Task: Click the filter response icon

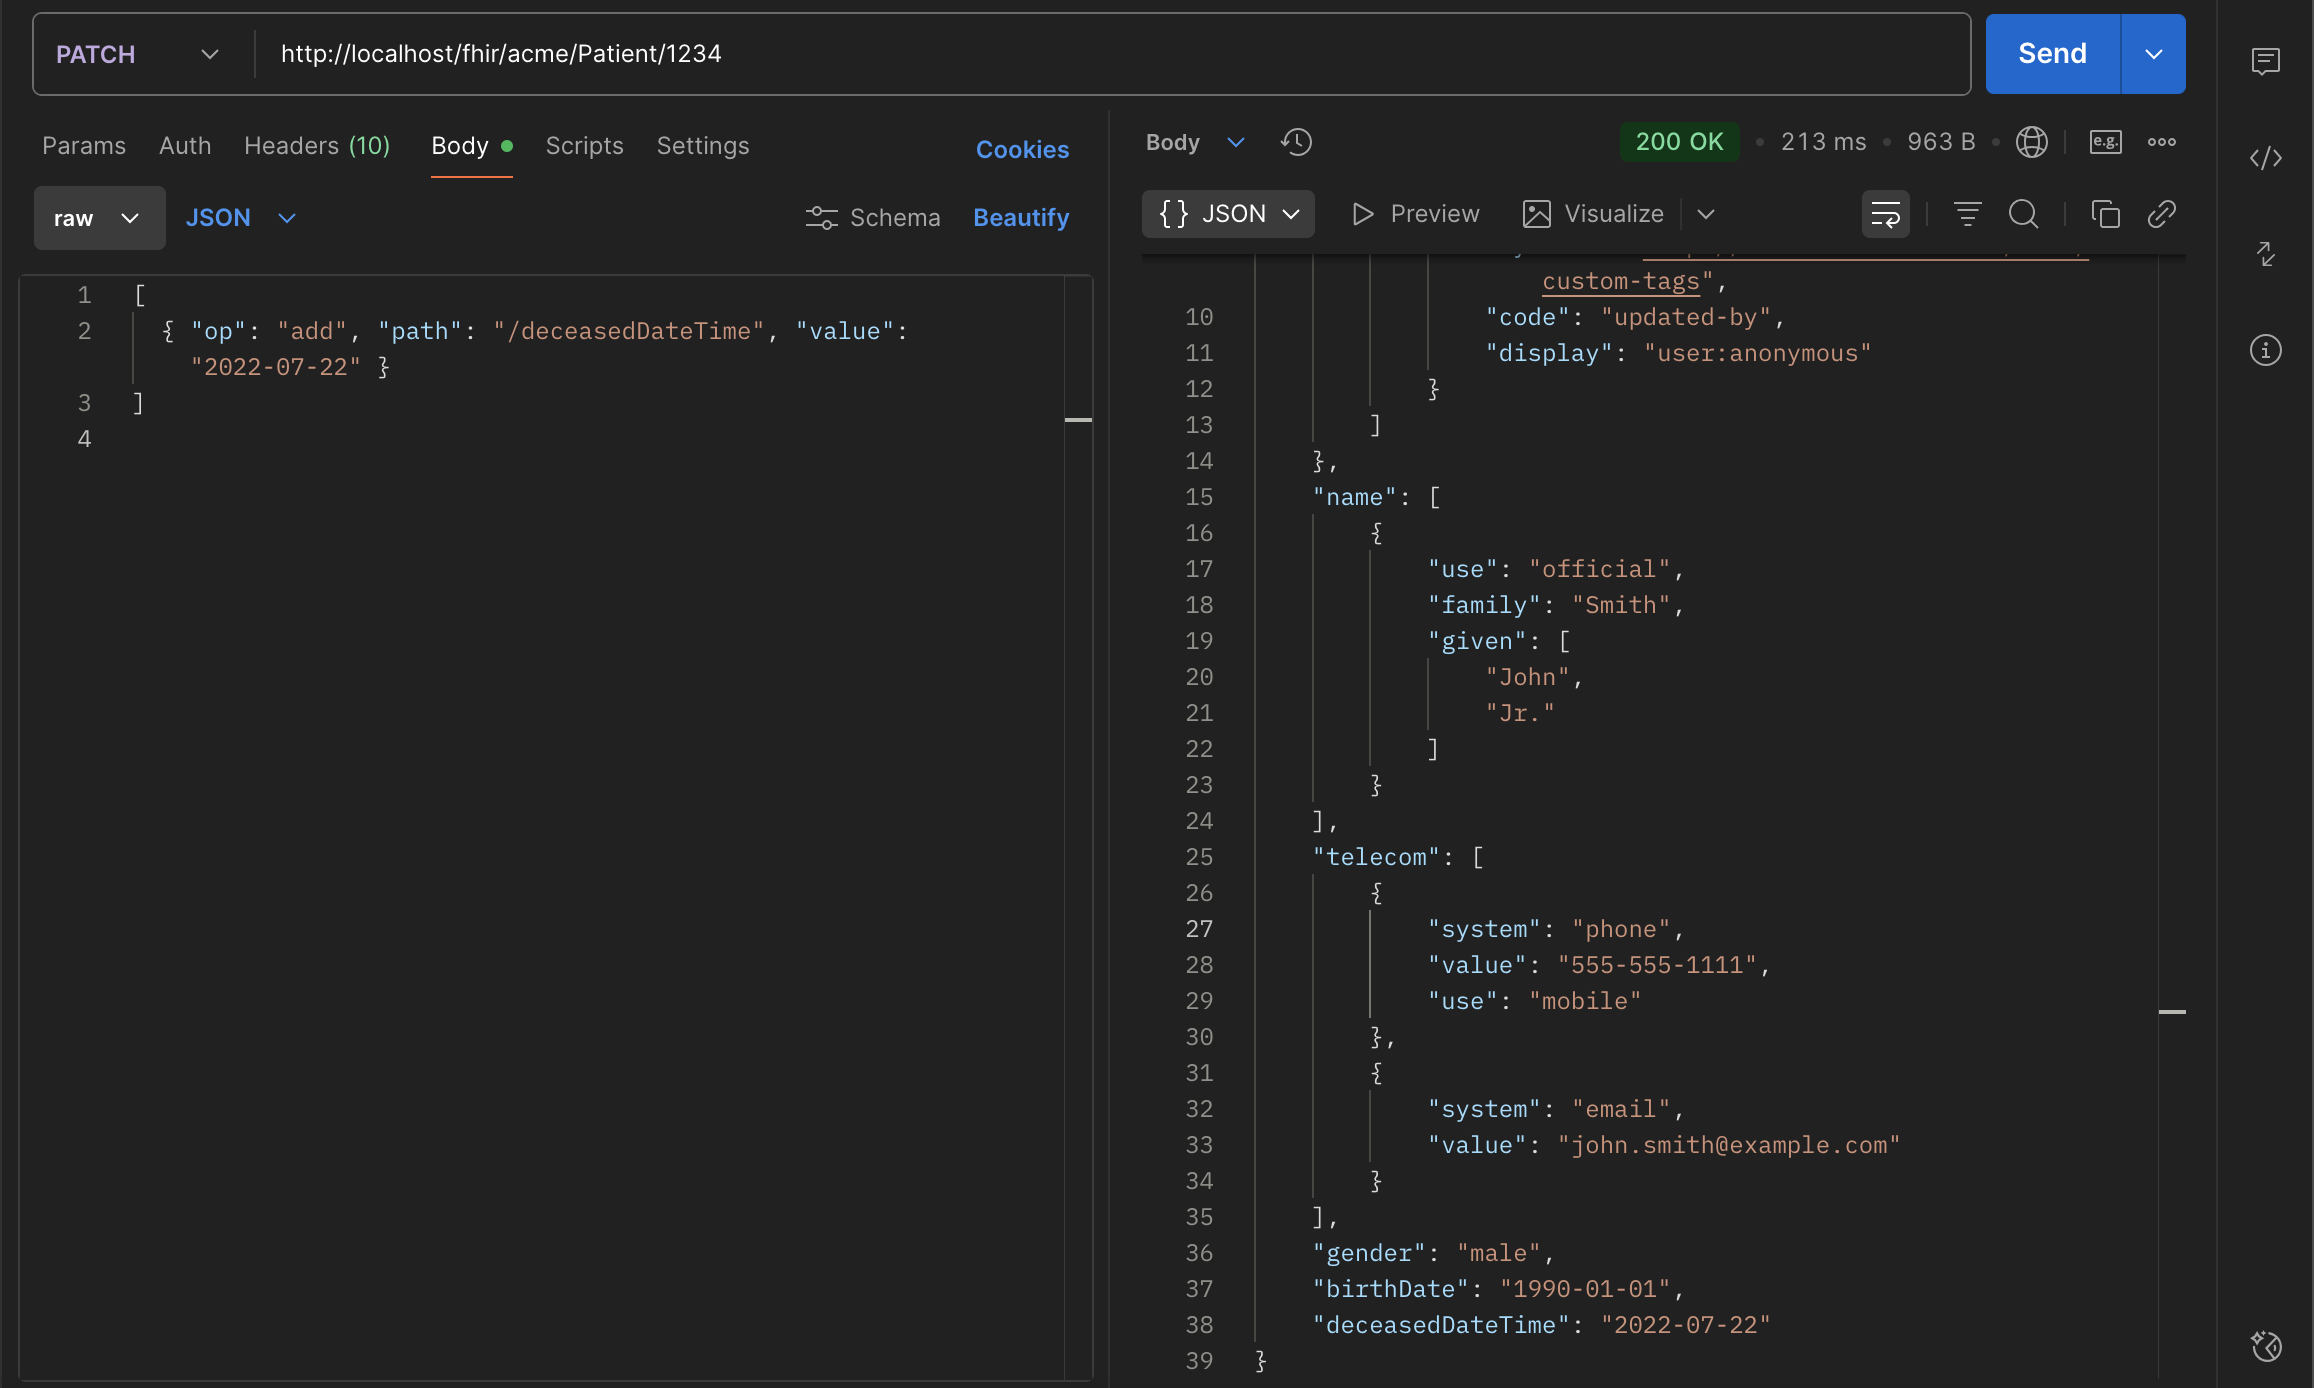Action: (1967, 214)
